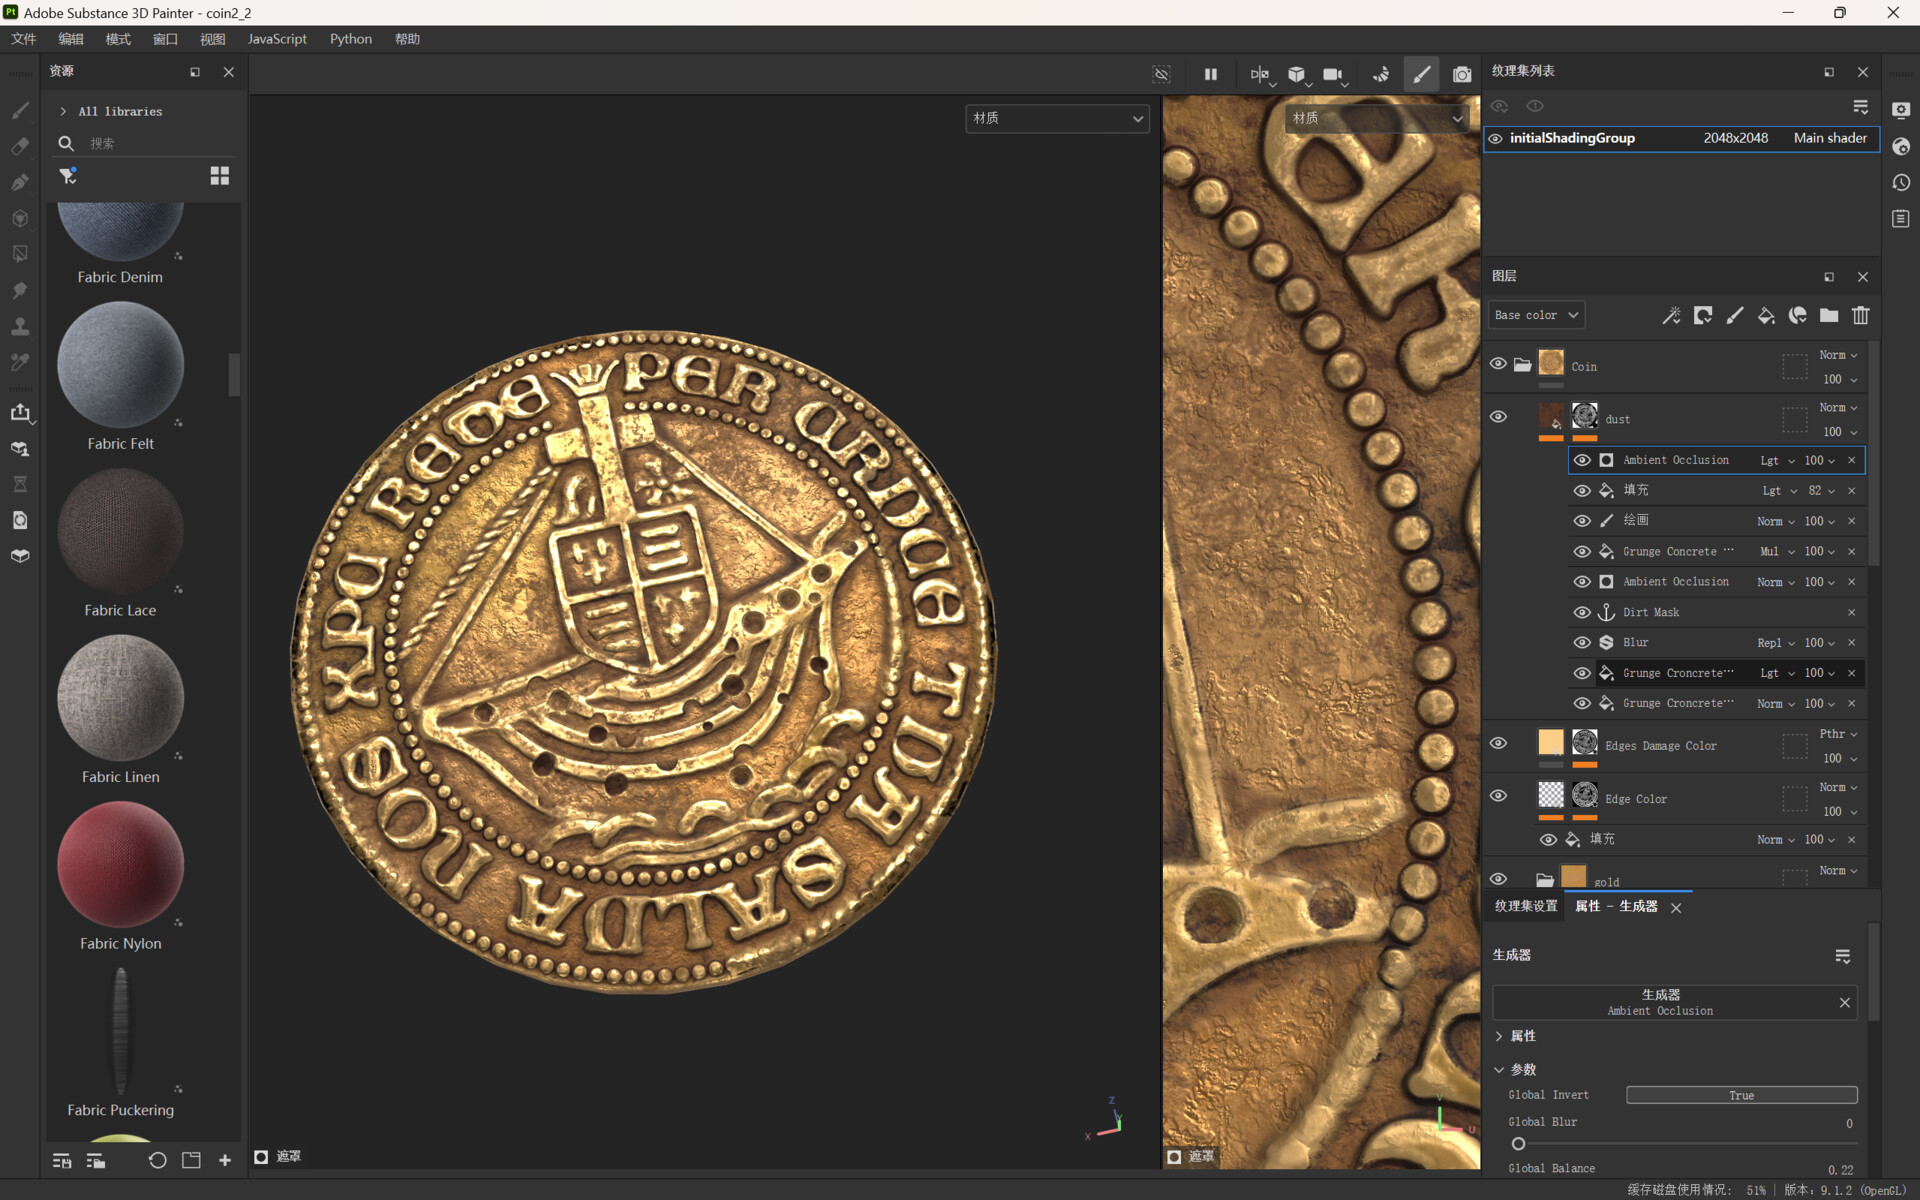Add a fill layer using bucket icon

click(x=1766, y=316)
